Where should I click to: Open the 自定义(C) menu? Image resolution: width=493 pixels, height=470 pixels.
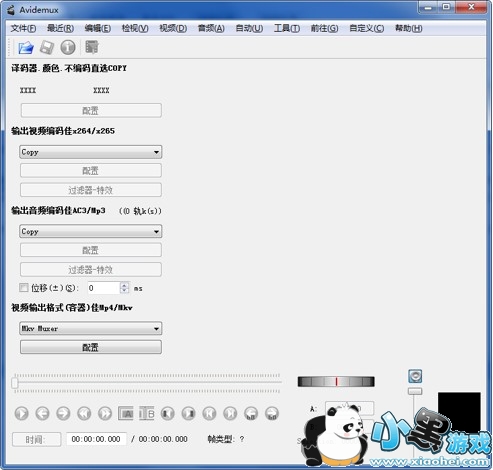point(367,28)
